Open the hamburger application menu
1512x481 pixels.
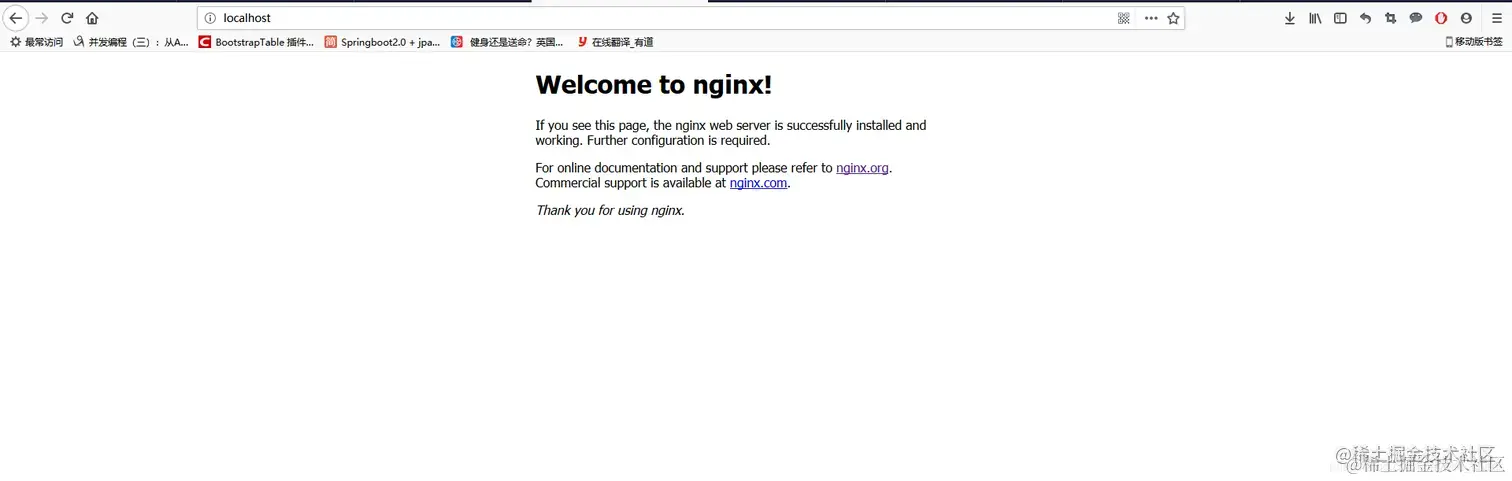[x=1497, y=18]
